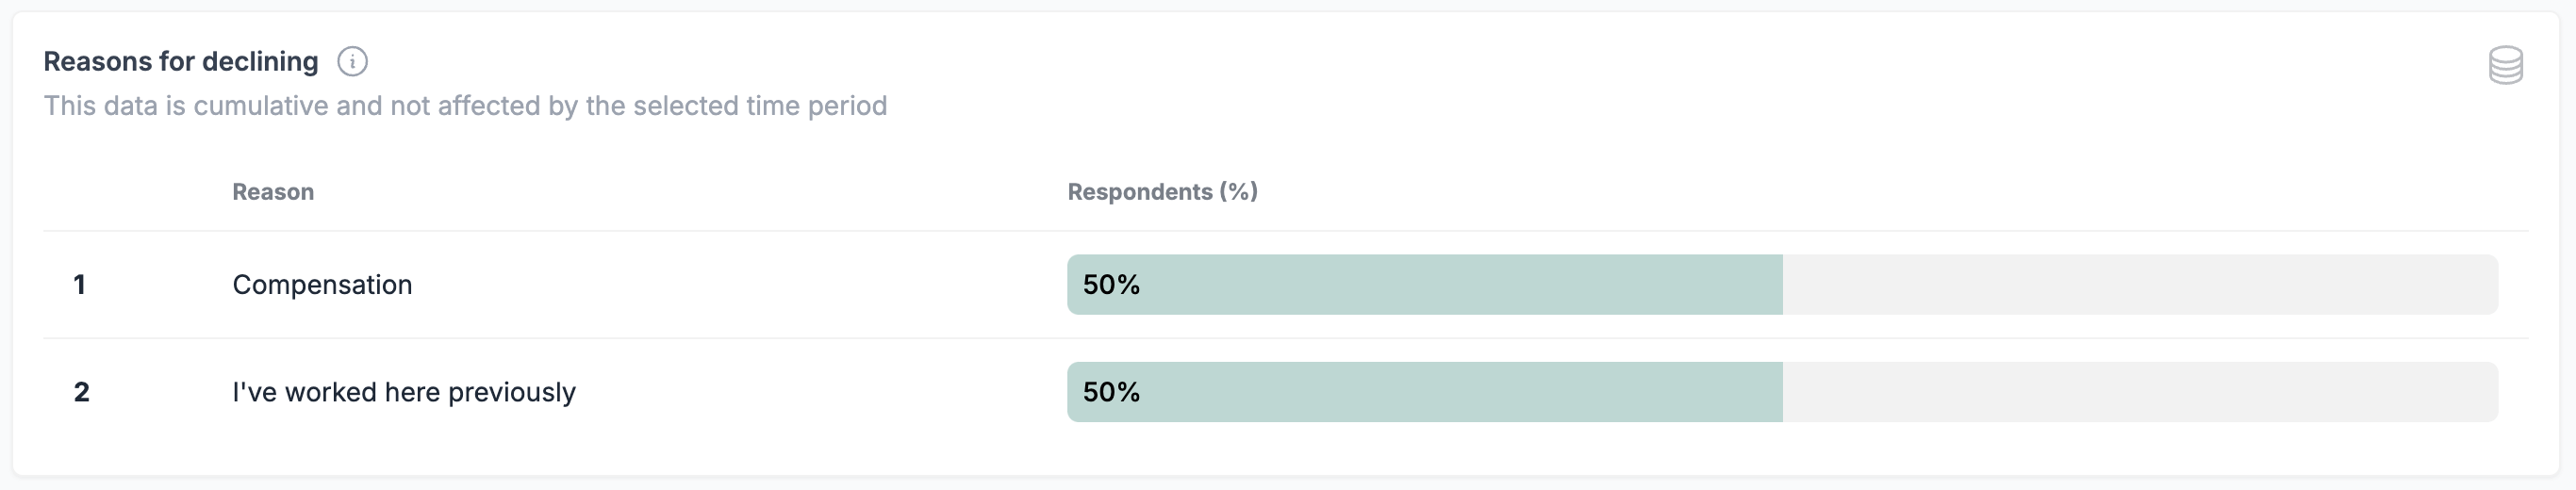This screenshot has height=490, width=2576.
Task: Click the 50% label in the second row
Action: click(x=1111, y=392)
